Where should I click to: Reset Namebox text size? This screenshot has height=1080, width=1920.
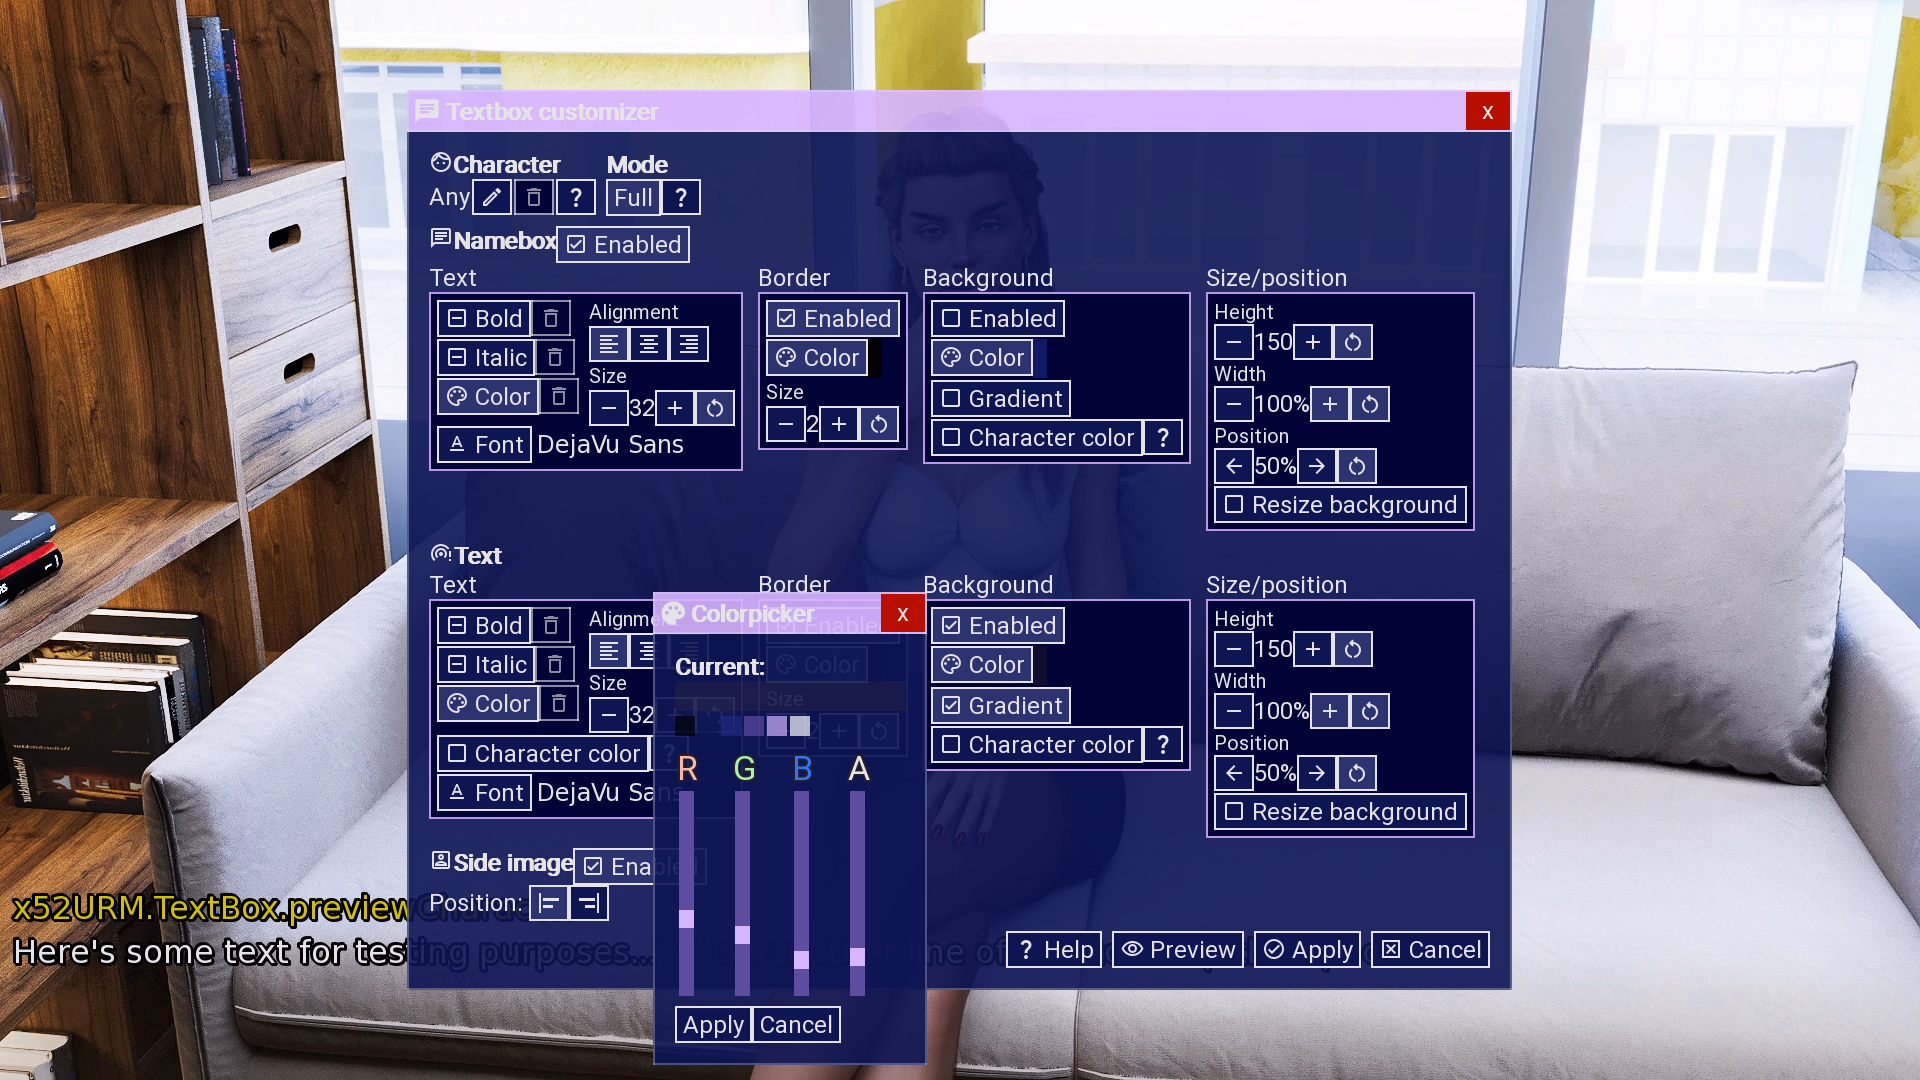(715, 408)
